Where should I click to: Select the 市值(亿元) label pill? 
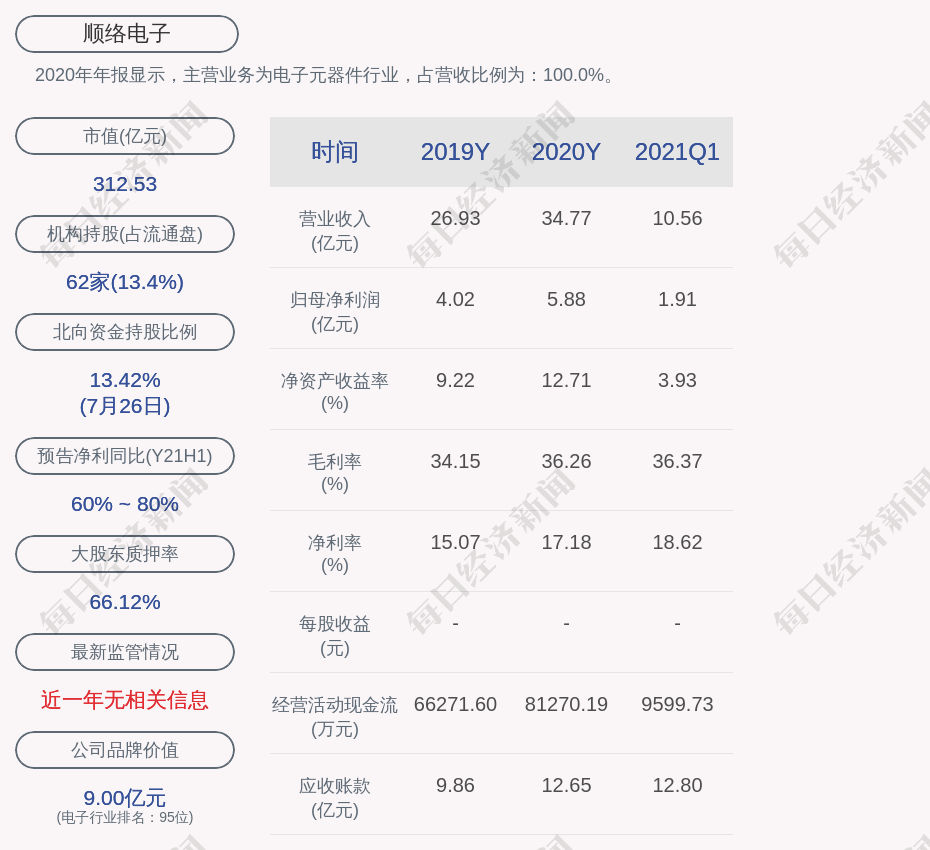click(125, 136)
